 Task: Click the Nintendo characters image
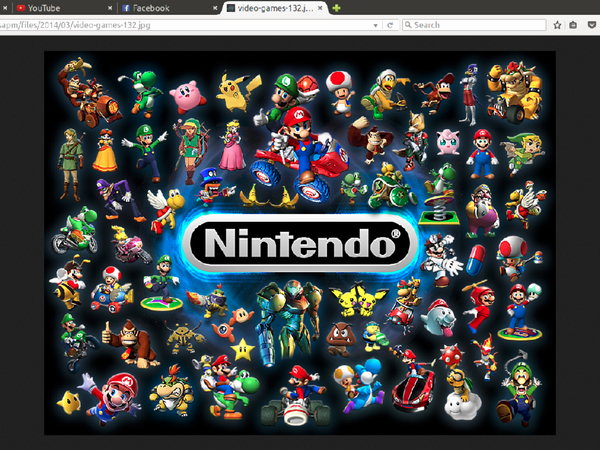pos(300,243)
